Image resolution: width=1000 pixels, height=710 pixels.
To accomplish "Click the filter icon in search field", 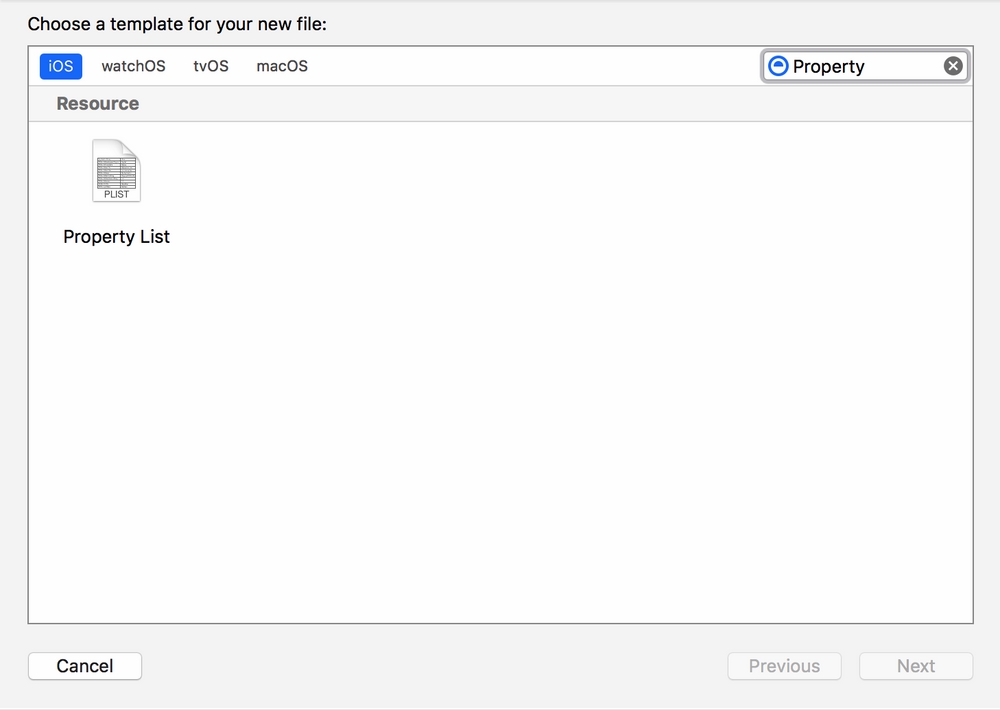I will tap(778, 66).
